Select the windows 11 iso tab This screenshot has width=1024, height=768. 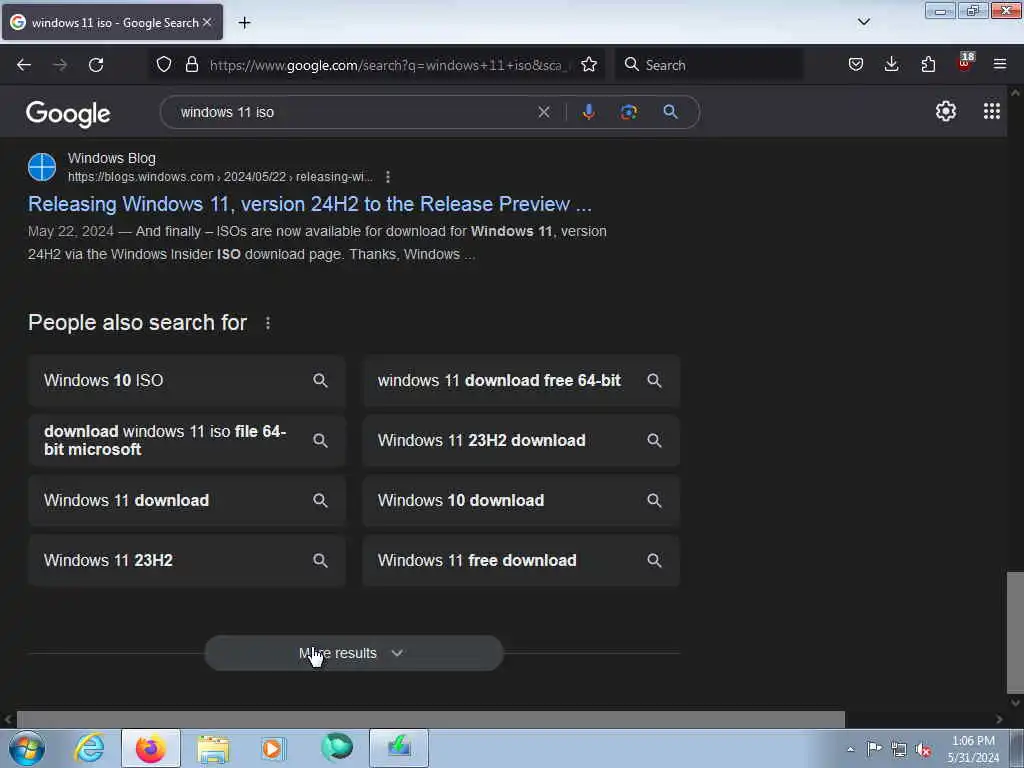pyautogui.click(x=112, y=22)
